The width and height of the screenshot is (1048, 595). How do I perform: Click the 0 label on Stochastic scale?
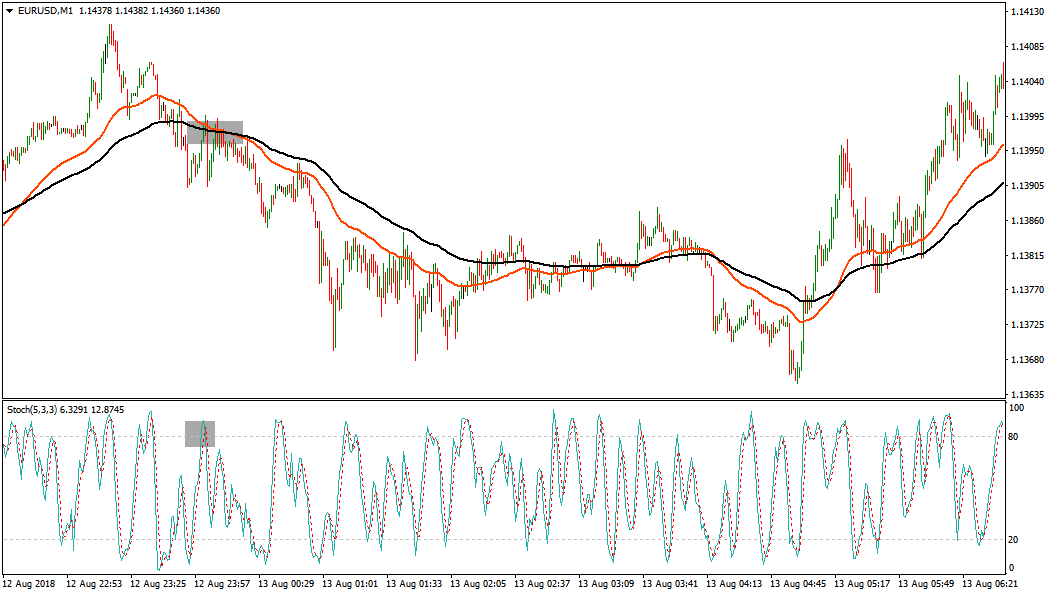[1011, 568]
